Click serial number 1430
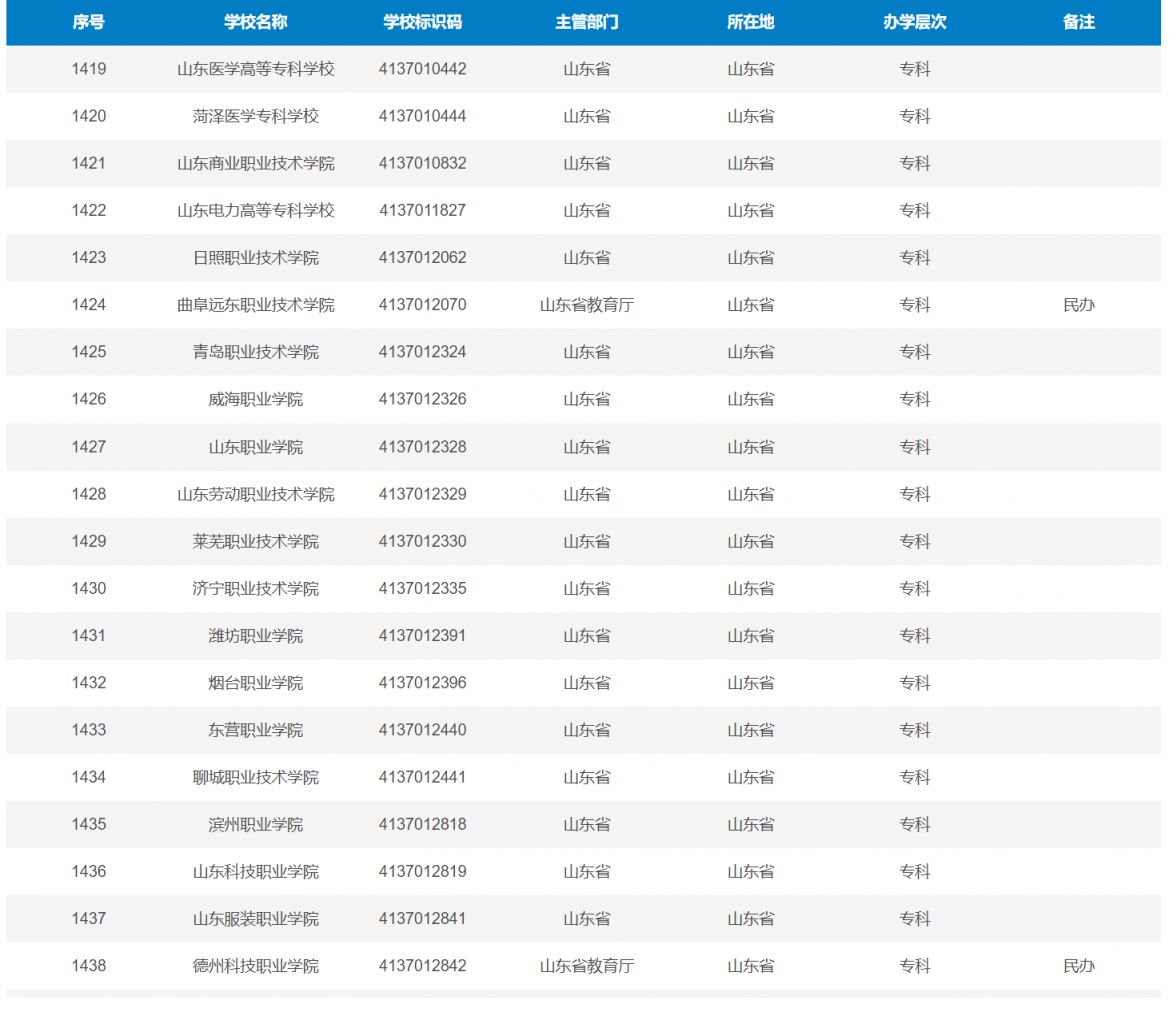This screenshot has width=1169, height=1012. pyautogui.click(x=89, y=588)
